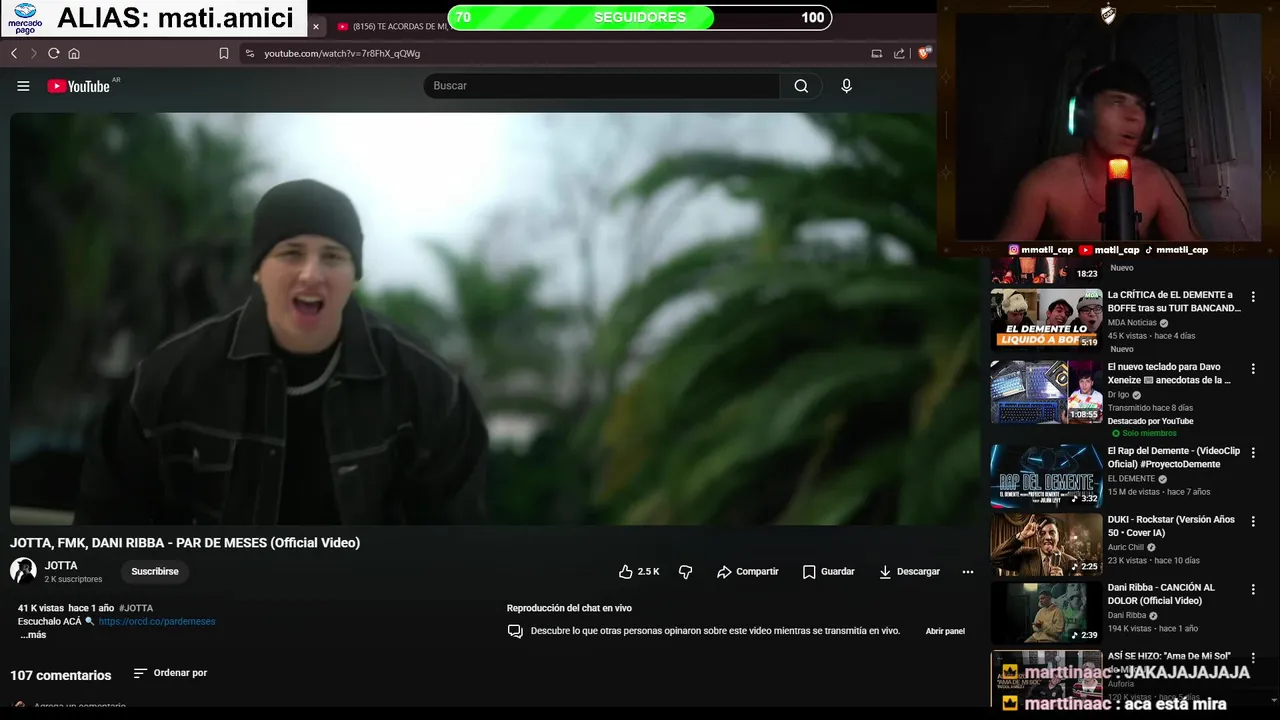Open MDA Noticias channel name

coord(1131,323)
